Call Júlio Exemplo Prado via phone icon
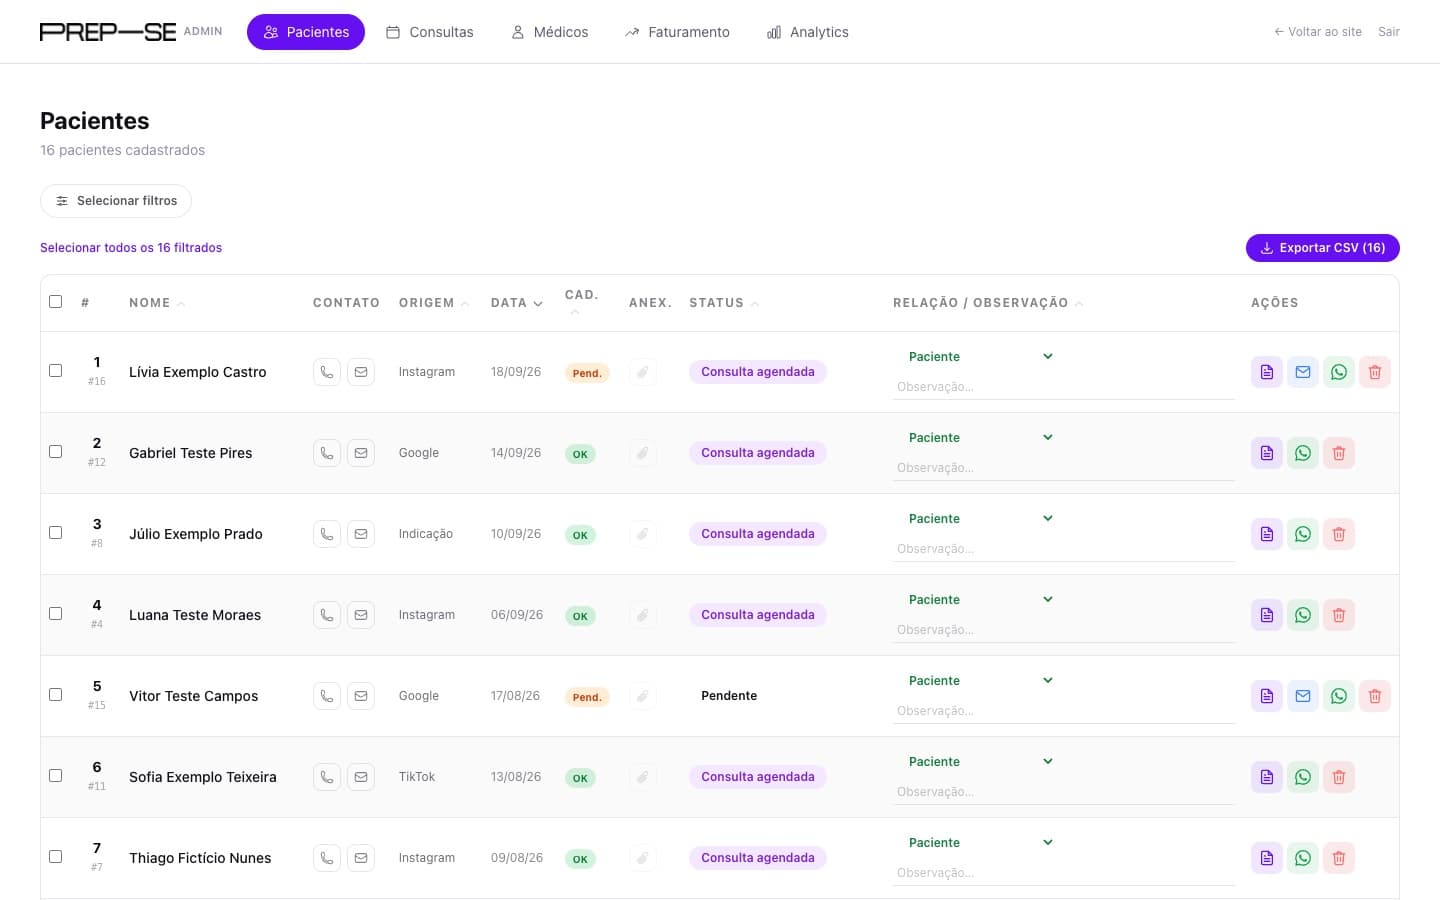1440x900 pixels. [x=327, y=534]
